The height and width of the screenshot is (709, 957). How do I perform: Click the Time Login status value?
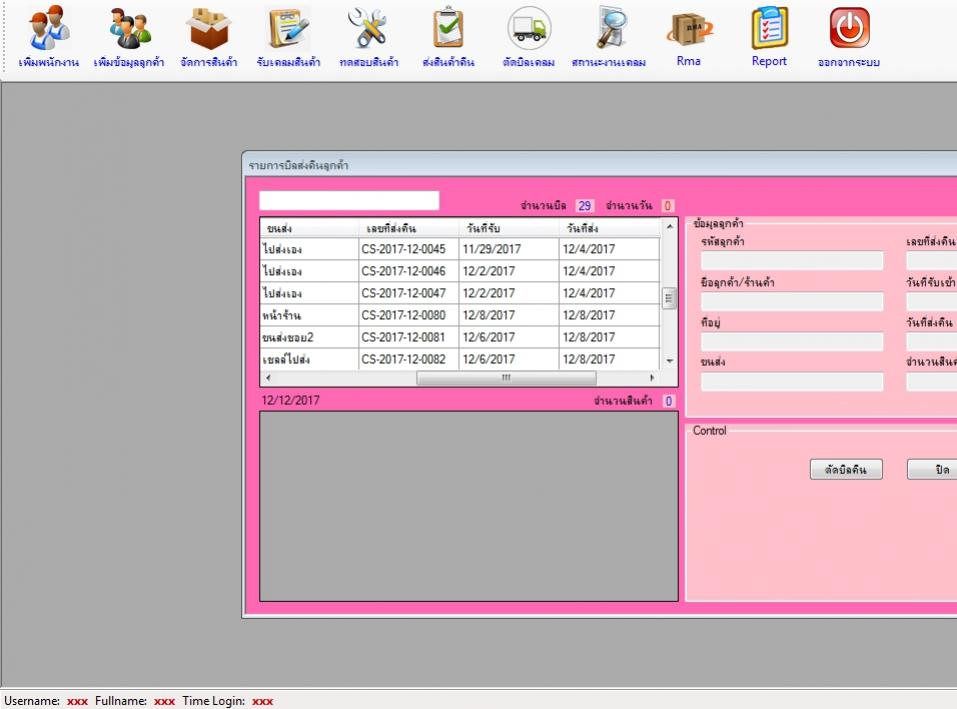pos(262,701)
